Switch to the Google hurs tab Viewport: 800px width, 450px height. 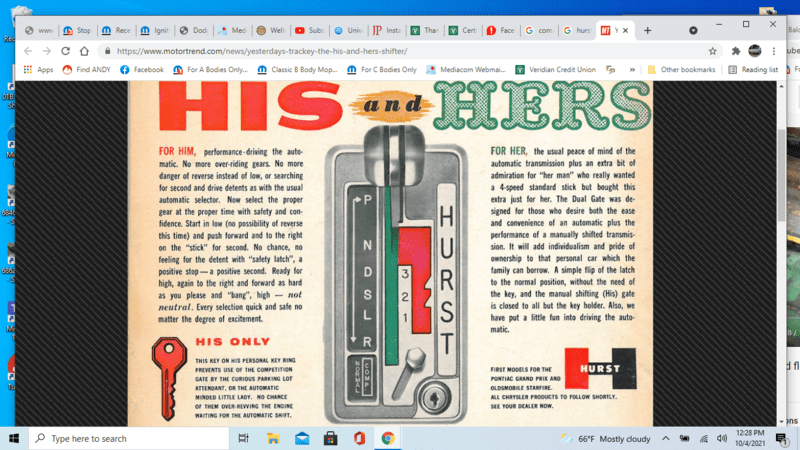point(577,31)
